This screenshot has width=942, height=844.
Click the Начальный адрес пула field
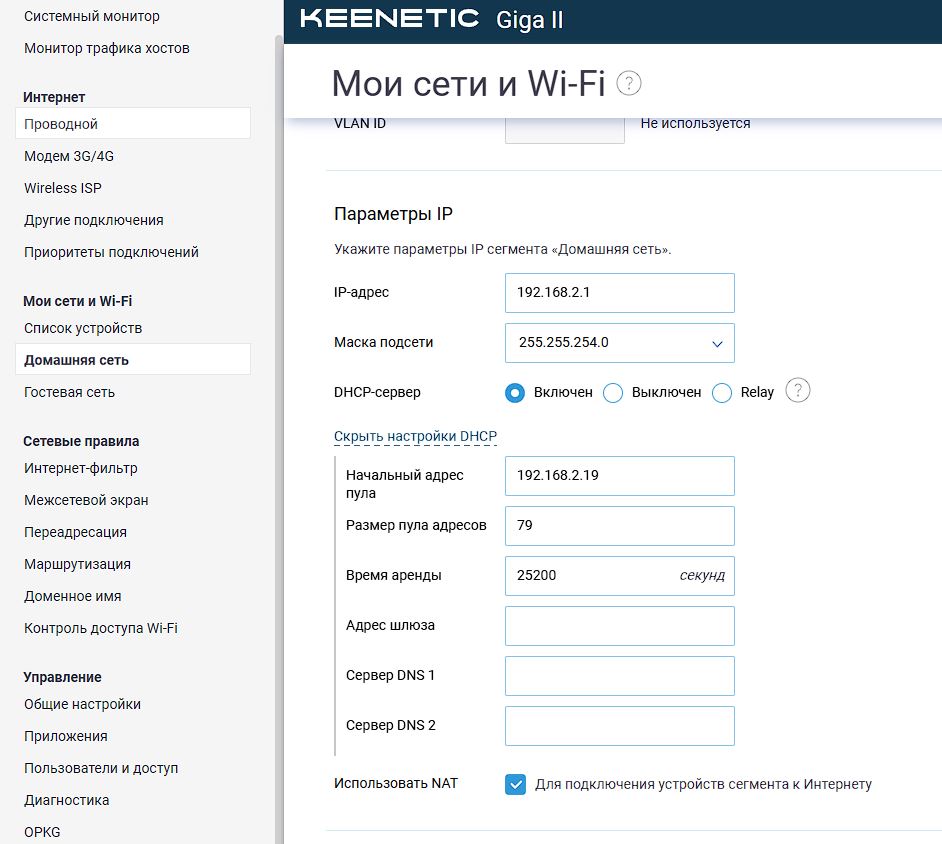tap(619, 476)
